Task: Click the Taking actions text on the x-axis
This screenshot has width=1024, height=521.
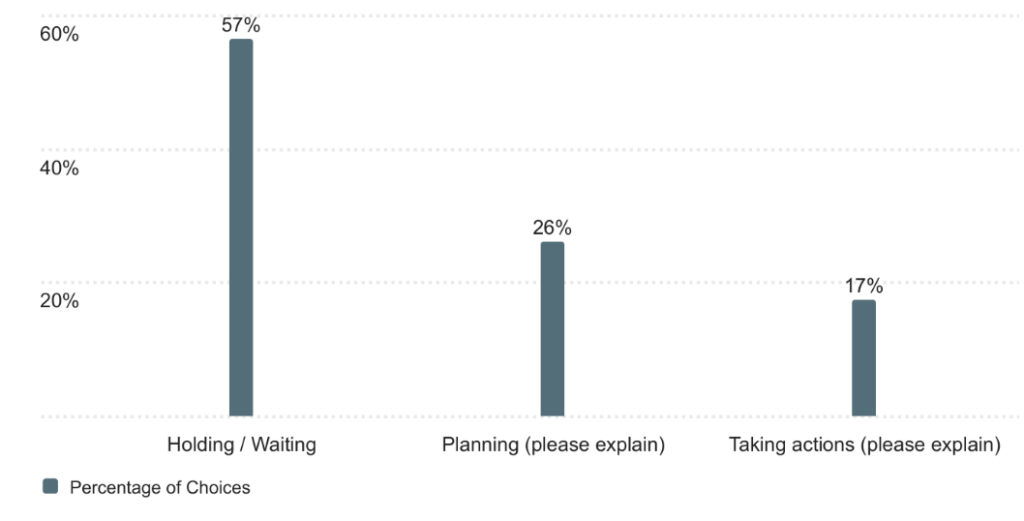Action: (x=791, y=445)
